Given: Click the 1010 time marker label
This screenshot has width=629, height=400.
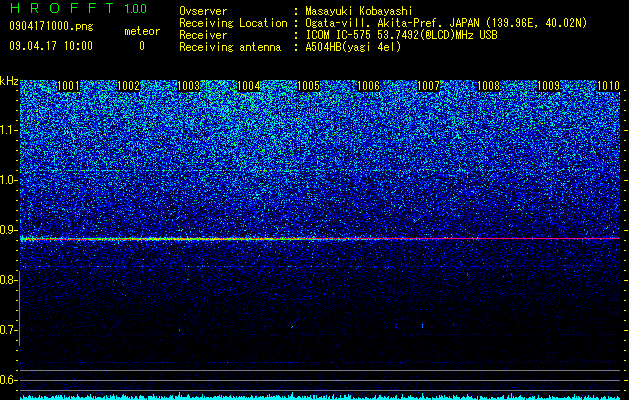Looking at the screenshot, I should pyautogui.click(x=608, y=86).
